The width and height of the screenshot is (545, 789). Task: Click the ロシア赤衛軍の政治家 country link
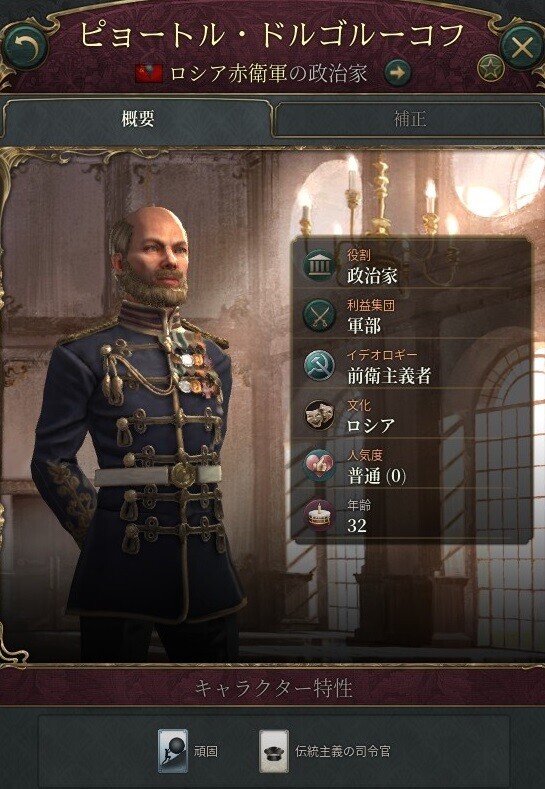point(268,73)
